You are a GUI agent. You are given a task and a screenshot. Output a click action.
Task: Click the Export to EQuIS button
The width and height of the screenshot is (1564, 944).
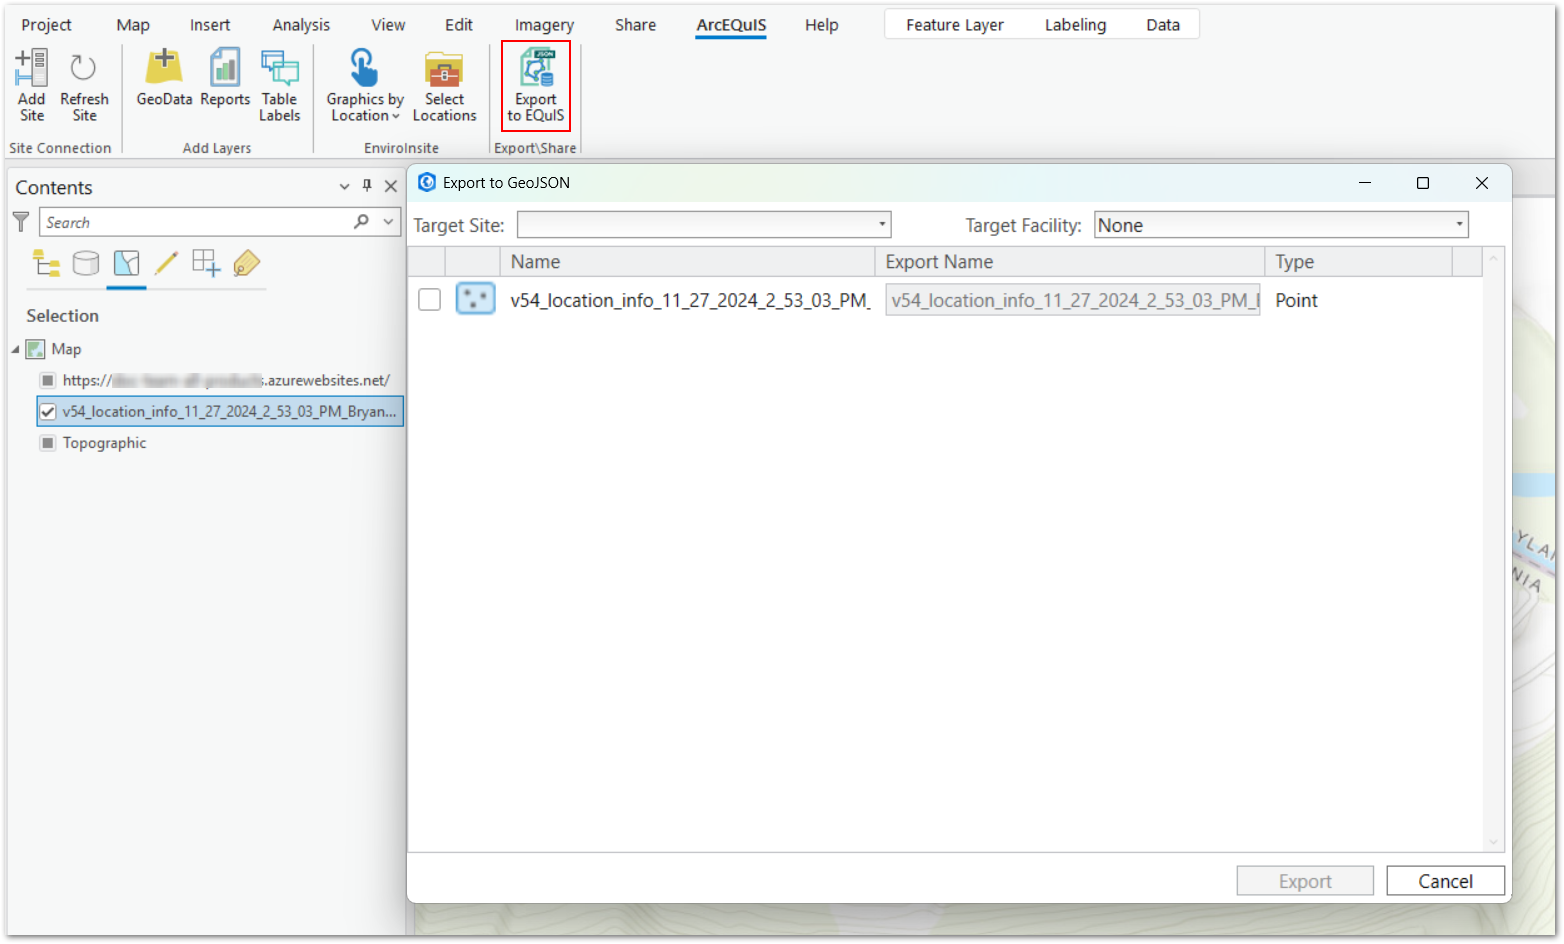pyautogui.click(x=536, y=85)
